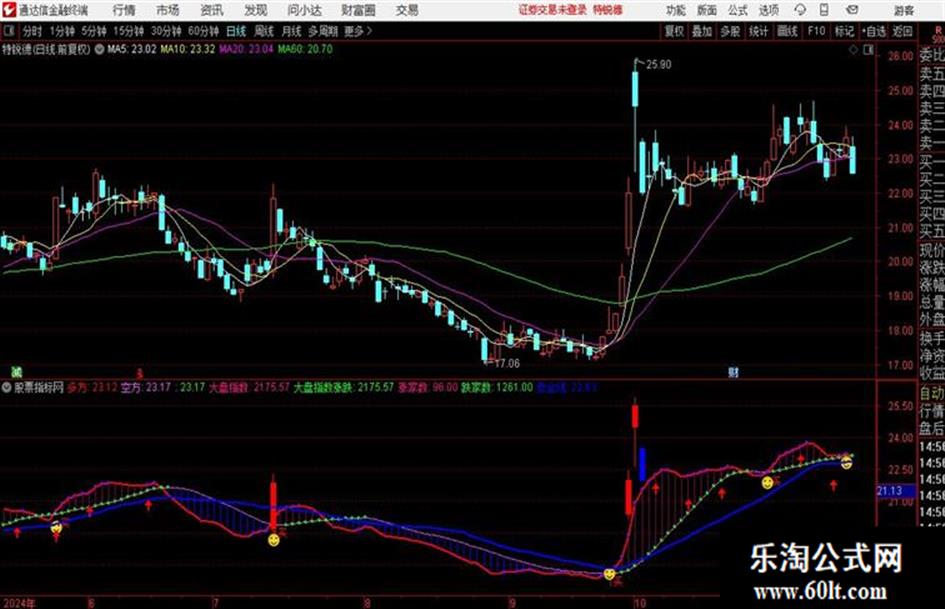The image size is (945, 609).
Task: Click the 财 marker at bottom of main chart
Action: 733,372
